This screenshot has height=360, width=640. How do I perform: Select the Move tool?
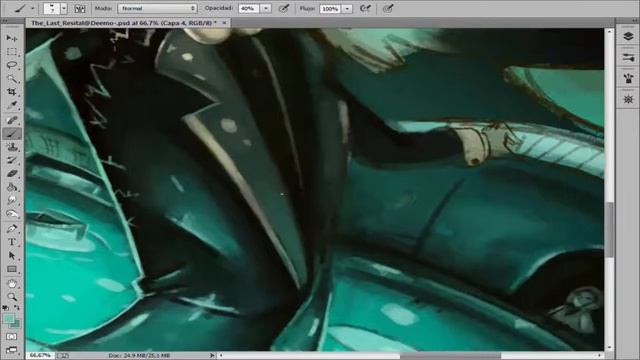click(x=11, y=38)
